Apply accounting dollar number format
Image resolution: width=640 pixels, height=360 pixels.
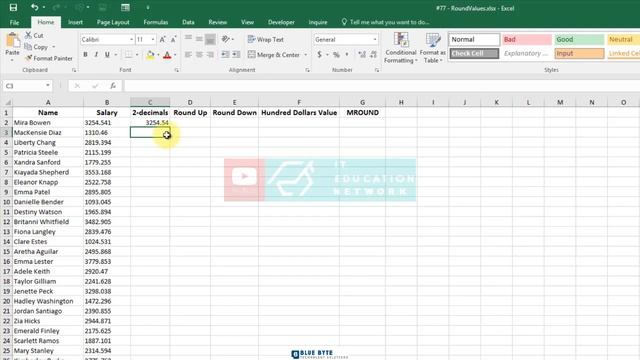319,55
